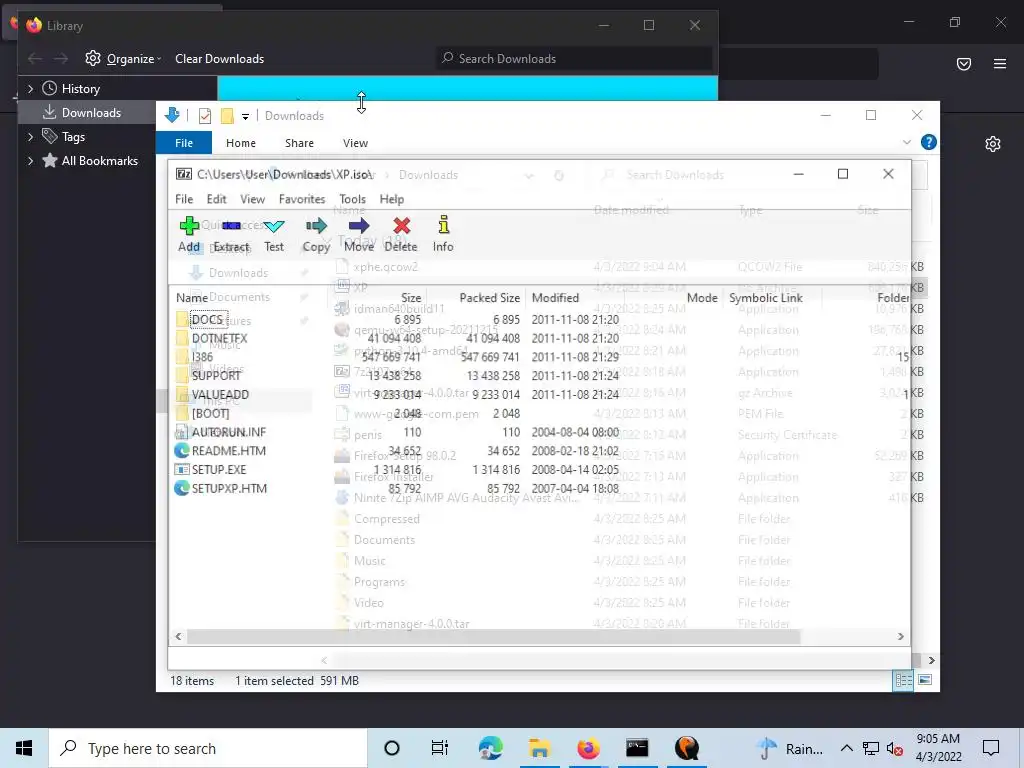The height and width of the screenshot is (768, 1024).
Task: Select SETUPXP.HTM file in 7-Zip
Action: click(x=229, y=488)
